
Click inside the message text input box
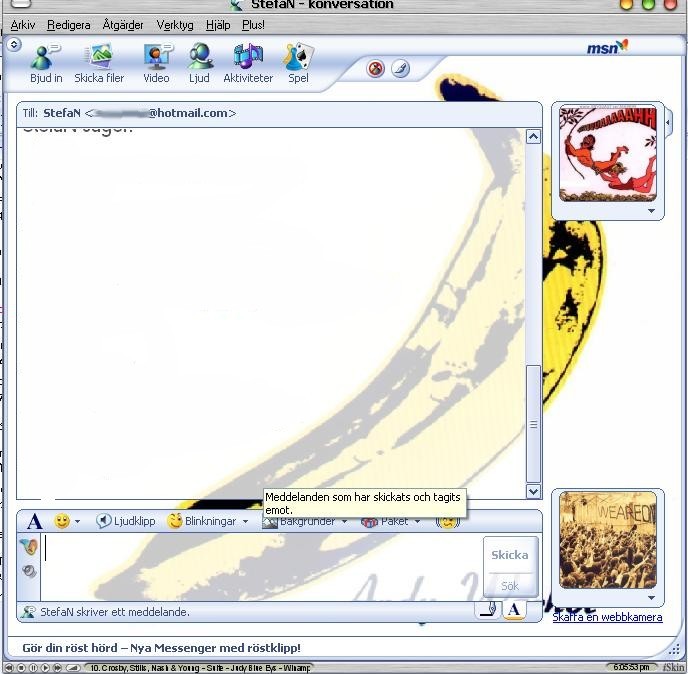point(262,567)
